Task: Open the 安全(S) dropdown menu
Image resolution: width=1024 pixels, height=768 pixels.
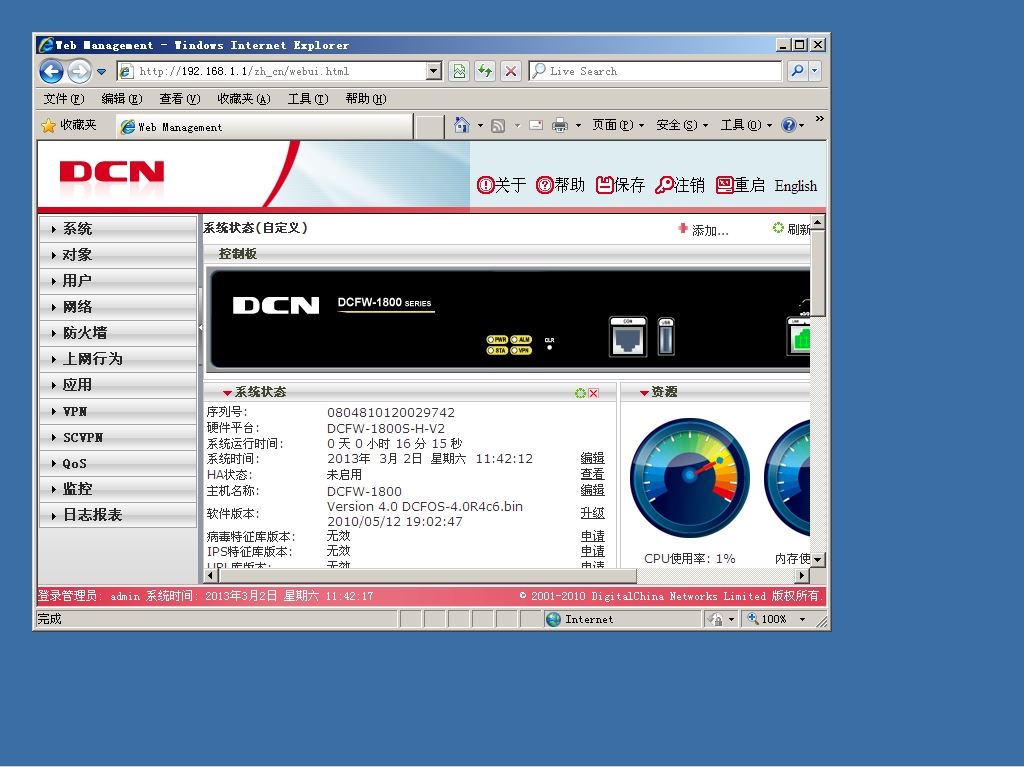Action: click(x=682, y=125)
